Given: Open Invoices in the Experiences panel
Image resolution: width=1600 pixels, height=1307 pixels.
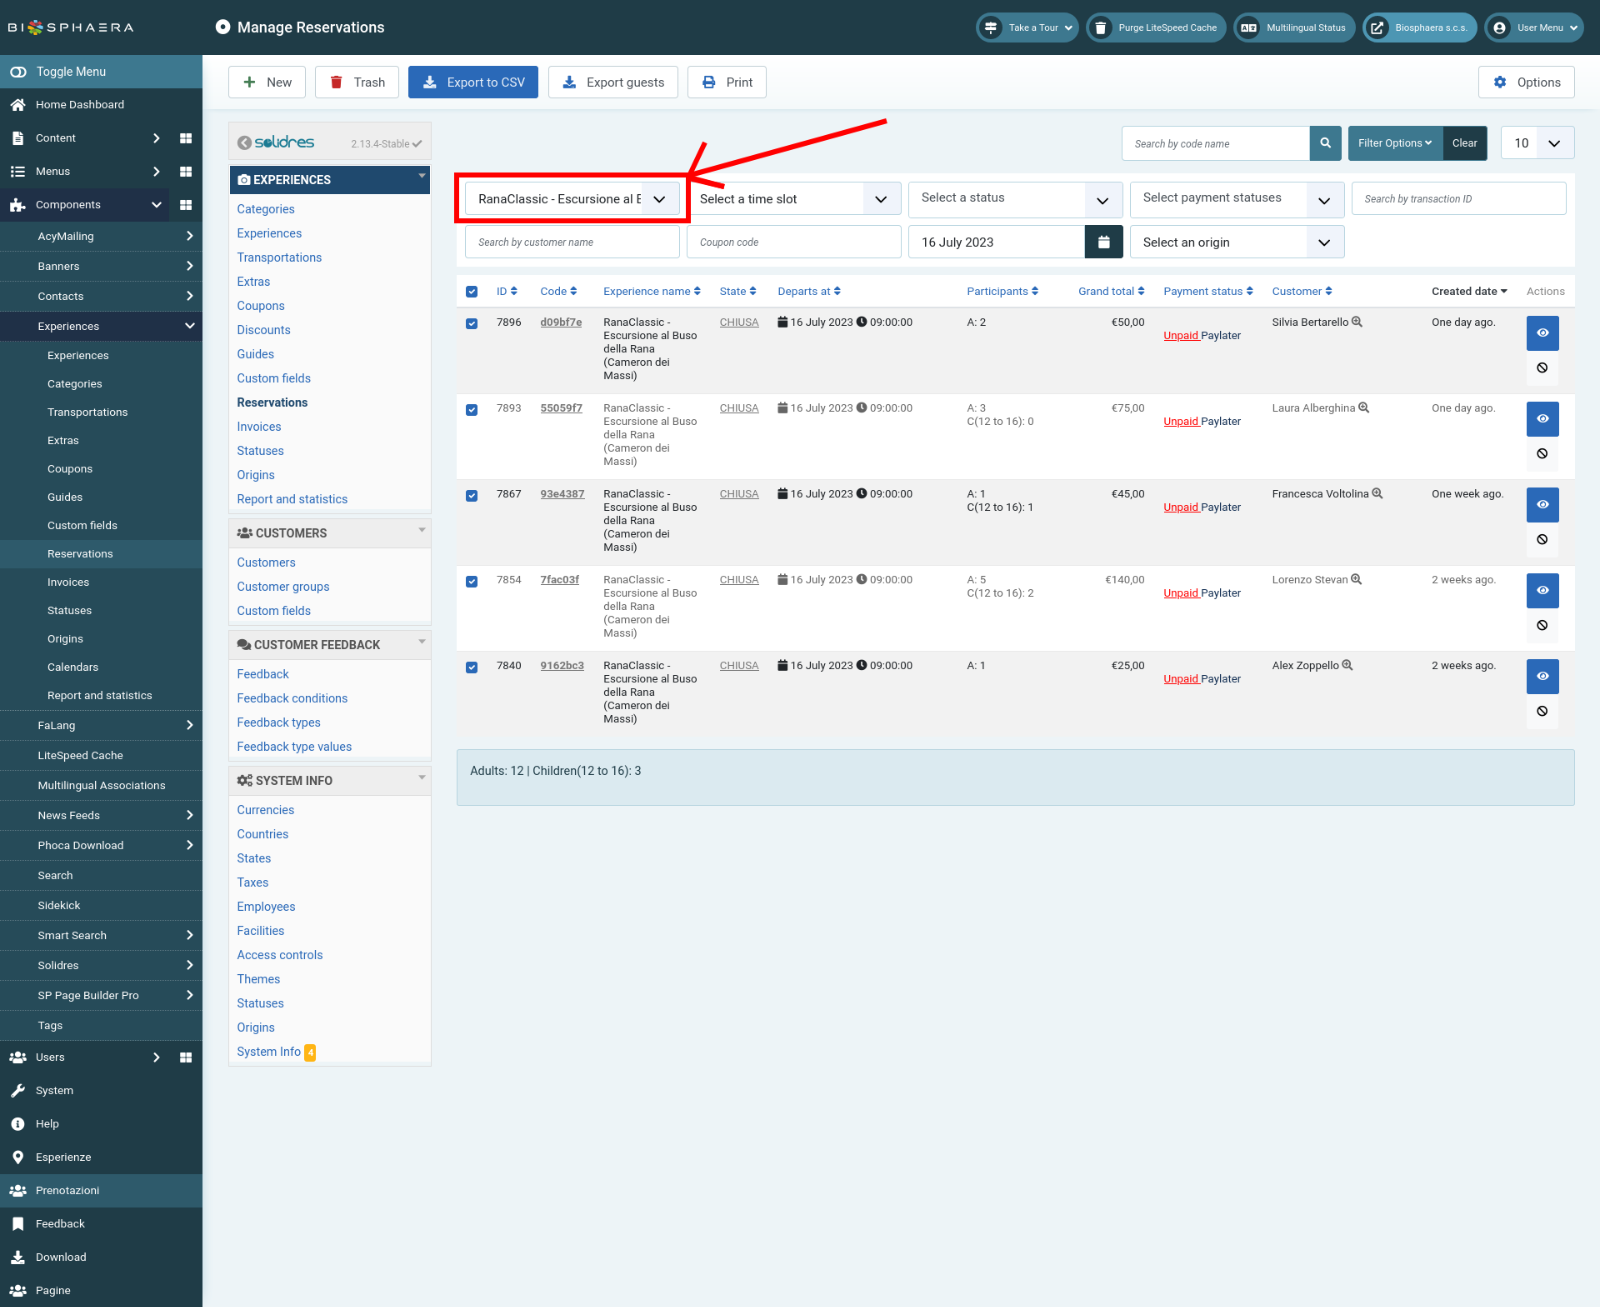Looking at the screenshot, I should (259, 427).
